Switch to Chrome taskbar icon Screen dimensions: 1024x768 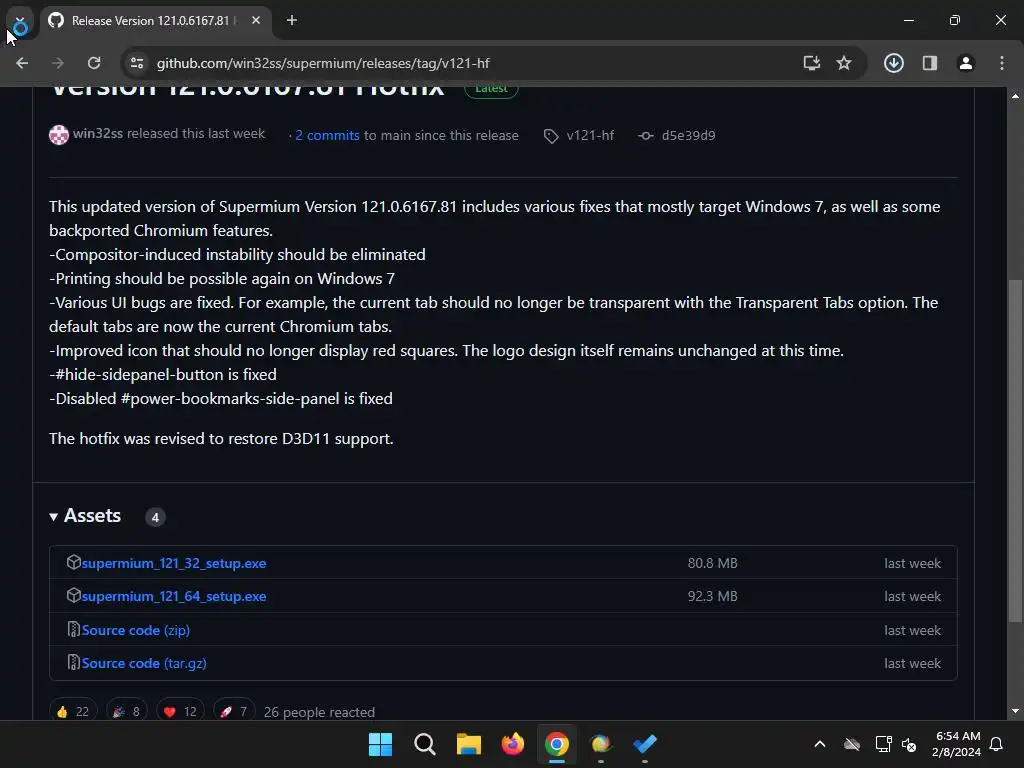pos(556,744)
